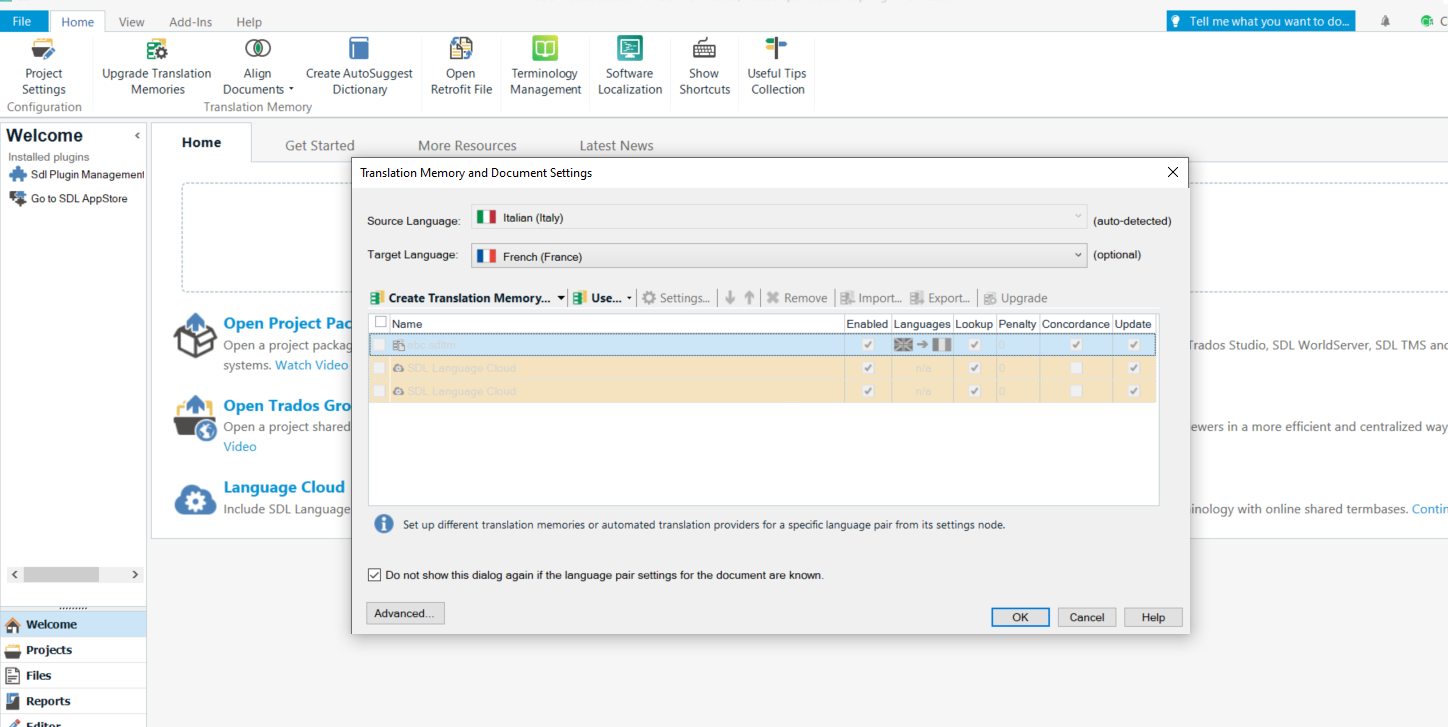Click the Open Trados GroupShare icon
Screen dimensions: 1448x727
coord(195,418)
